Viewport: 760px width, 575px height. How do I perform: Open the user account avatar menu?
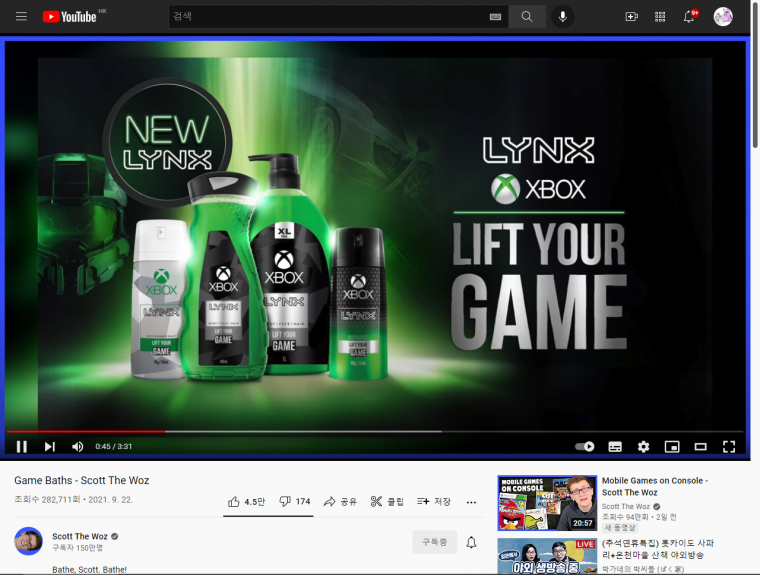(x=723, y=16)
